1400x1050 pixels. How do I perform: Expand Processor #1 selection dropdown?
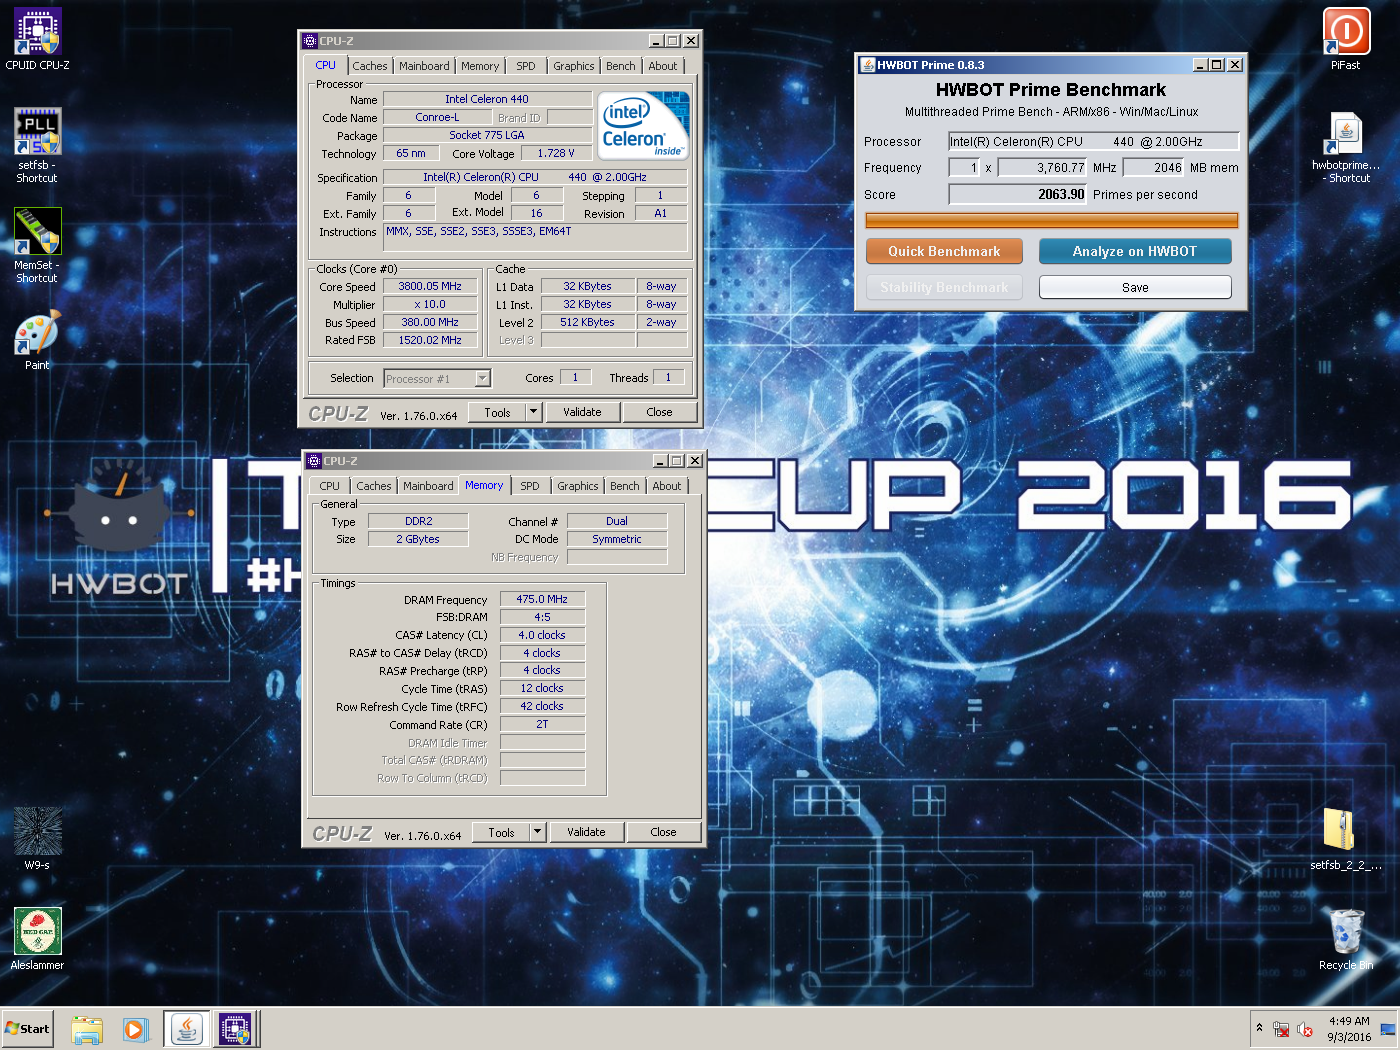point(482,379)
